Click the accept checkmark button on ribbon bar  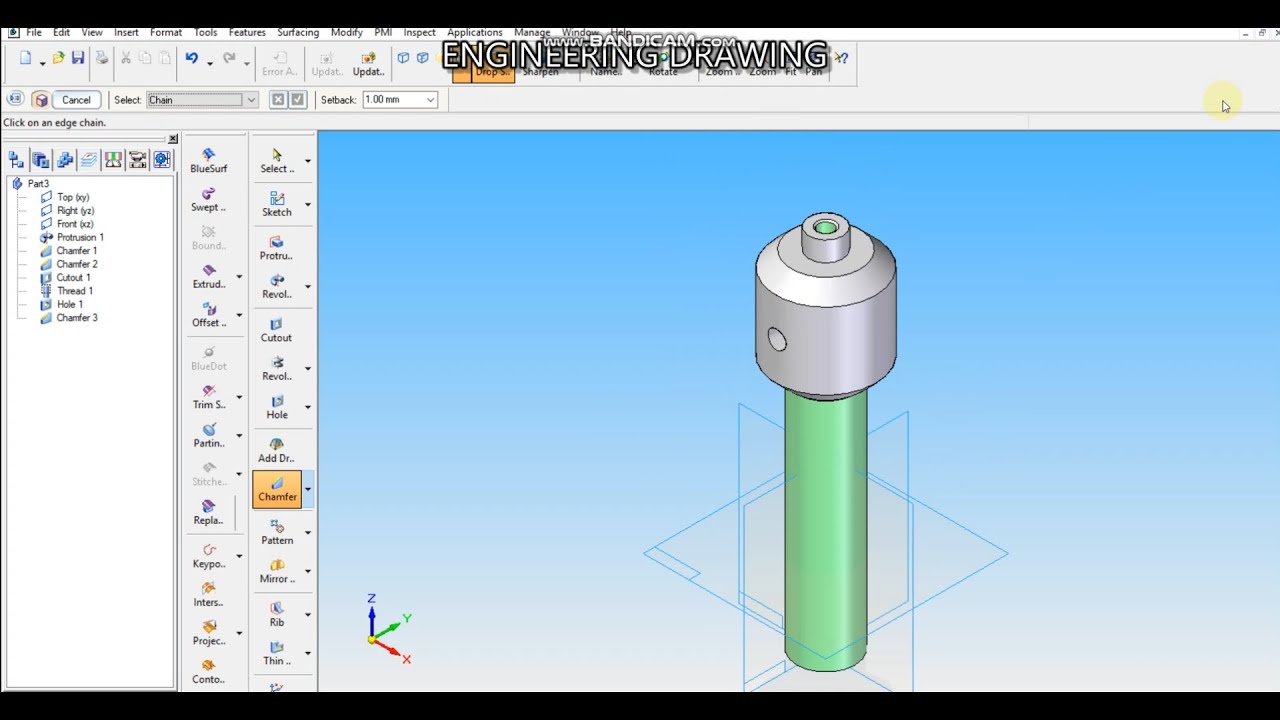pos(297,99)
